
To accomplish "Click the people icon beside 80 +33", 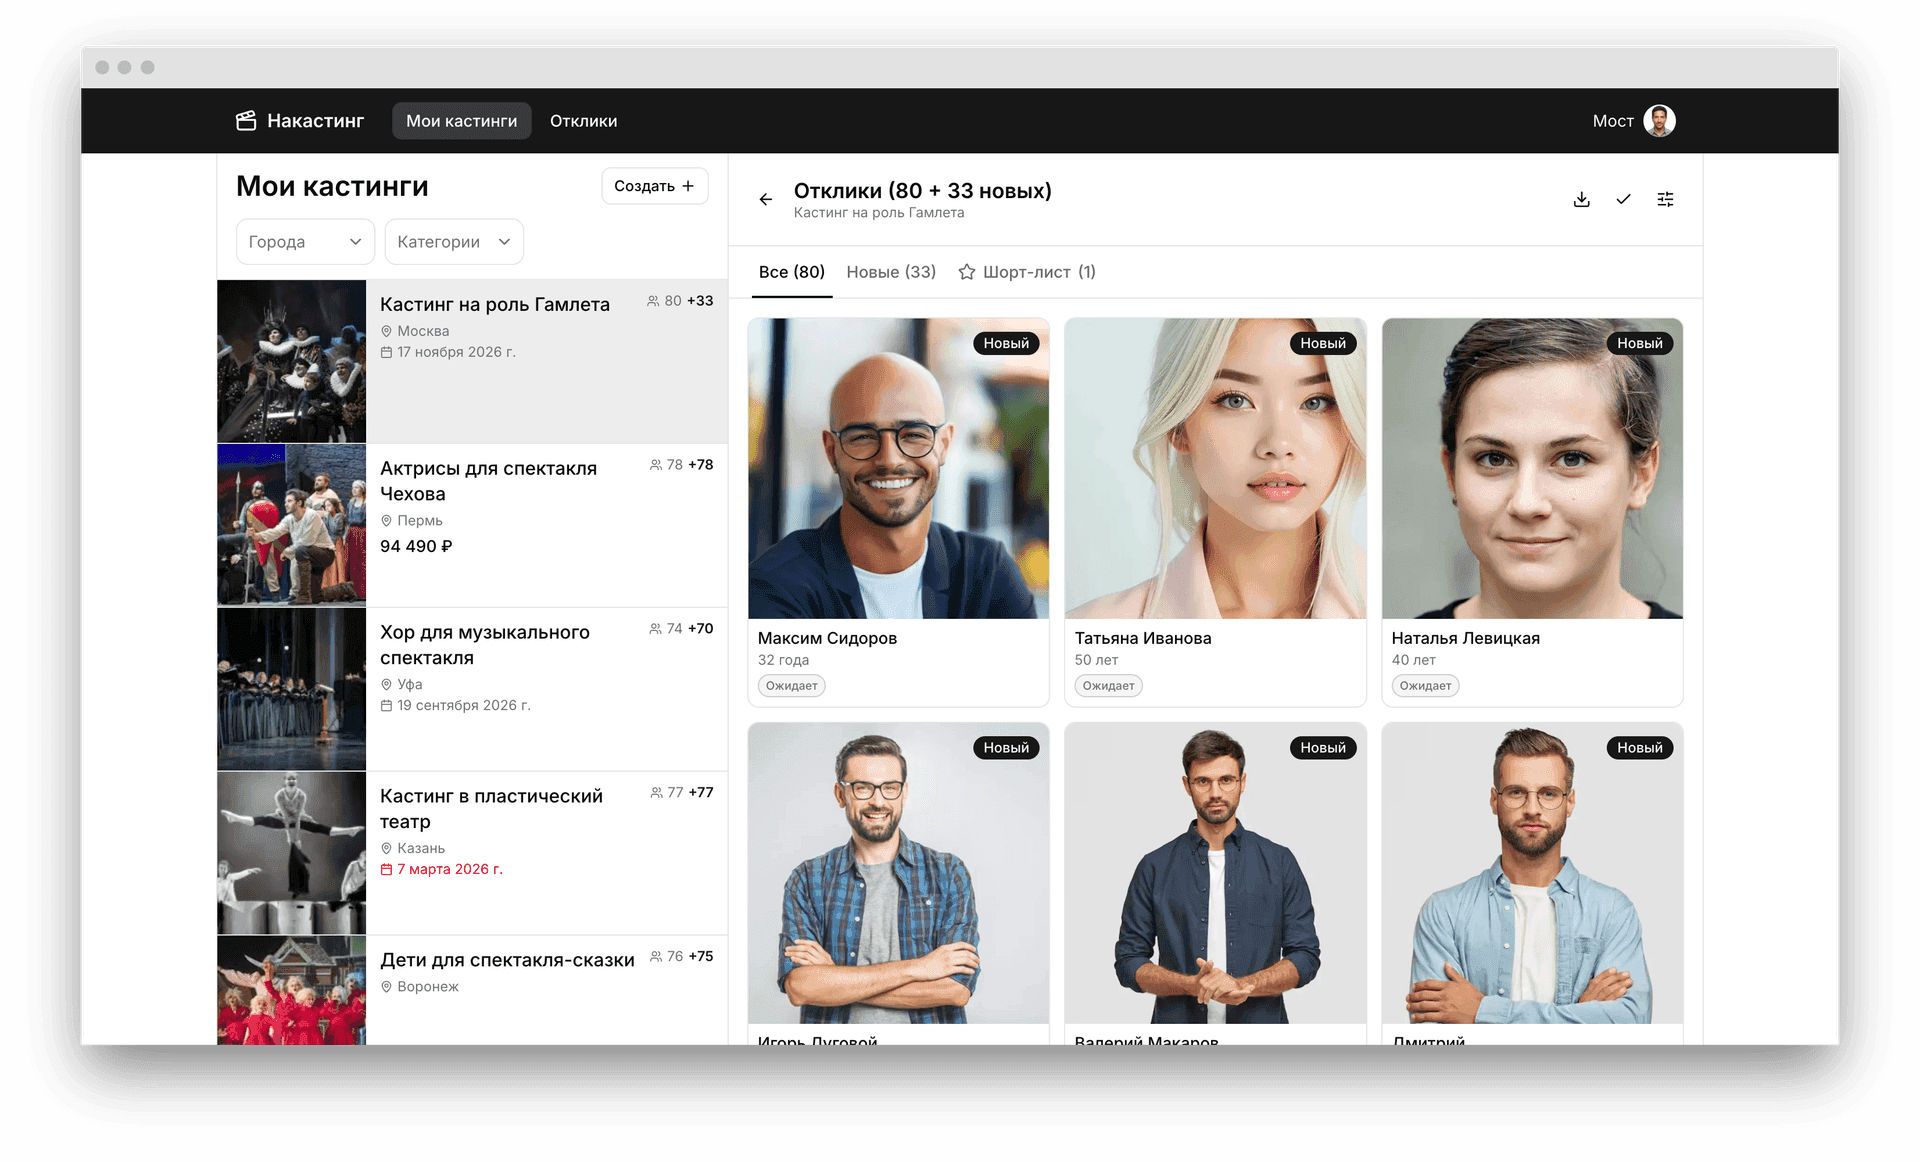I will point(653,301).
